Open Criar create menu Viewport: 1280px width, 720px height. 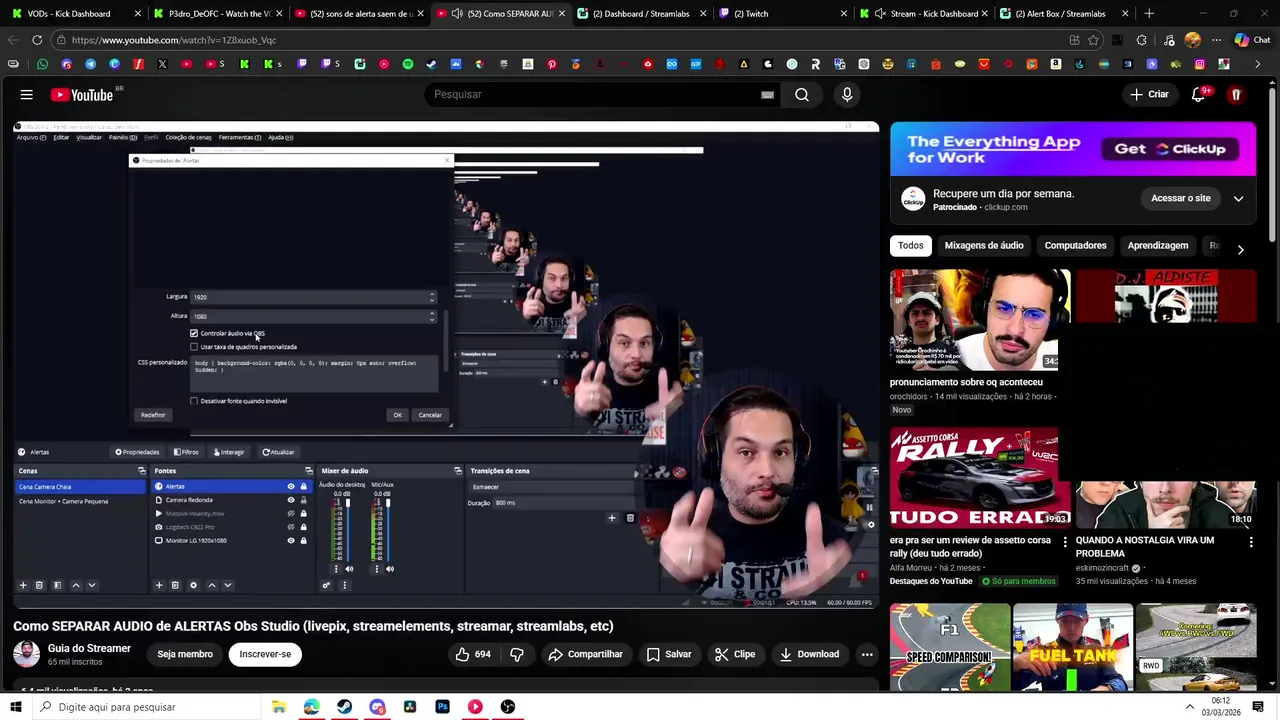[1149, 94]
